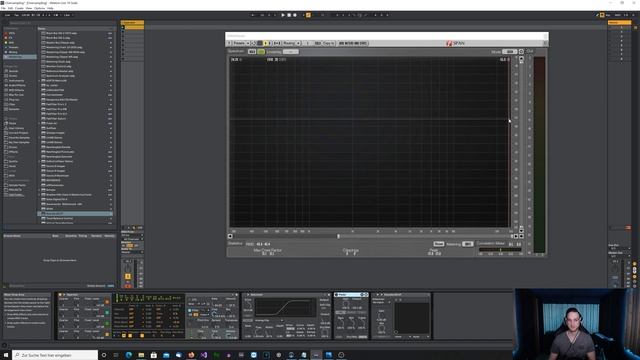Open the Mode dropdown in SPAN
This screenshot has height=360, width=640.
(509, 52)
